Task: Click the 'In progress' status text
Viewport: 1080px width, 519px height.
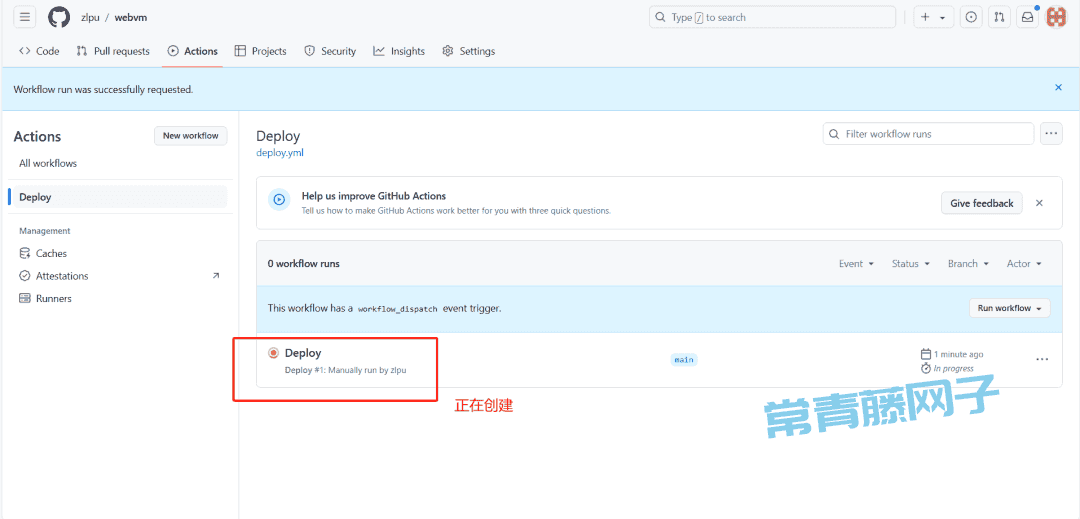Action: point(953,368)
